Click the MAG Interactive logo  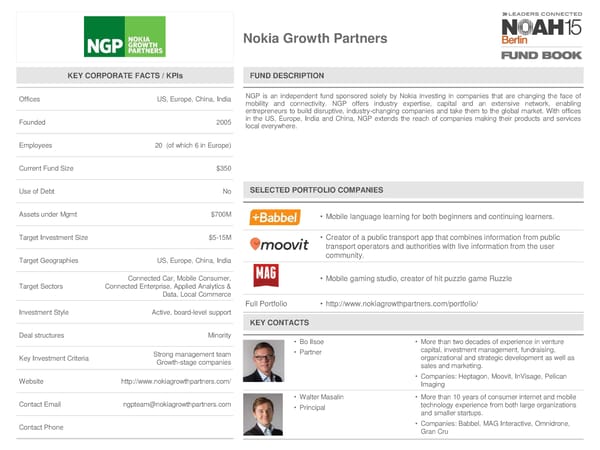265,274
